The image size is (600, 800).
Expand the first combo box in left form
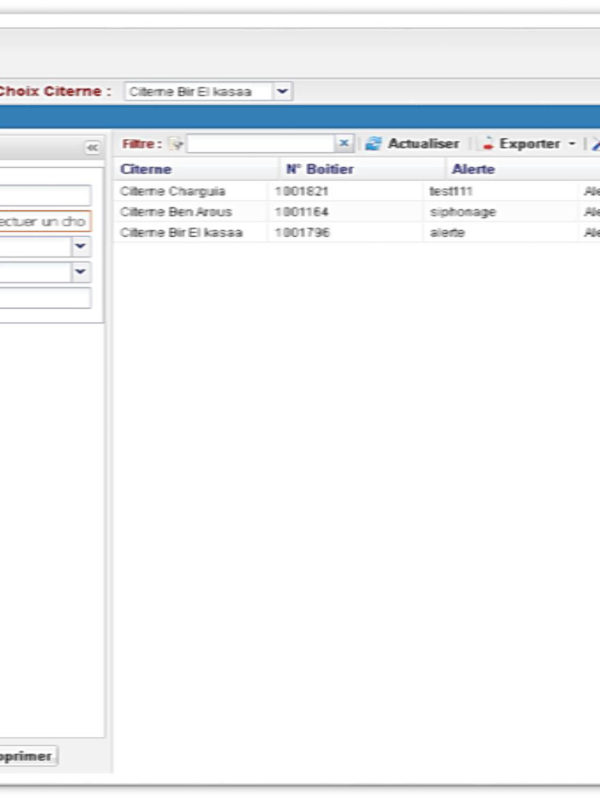tap(81, 247)
